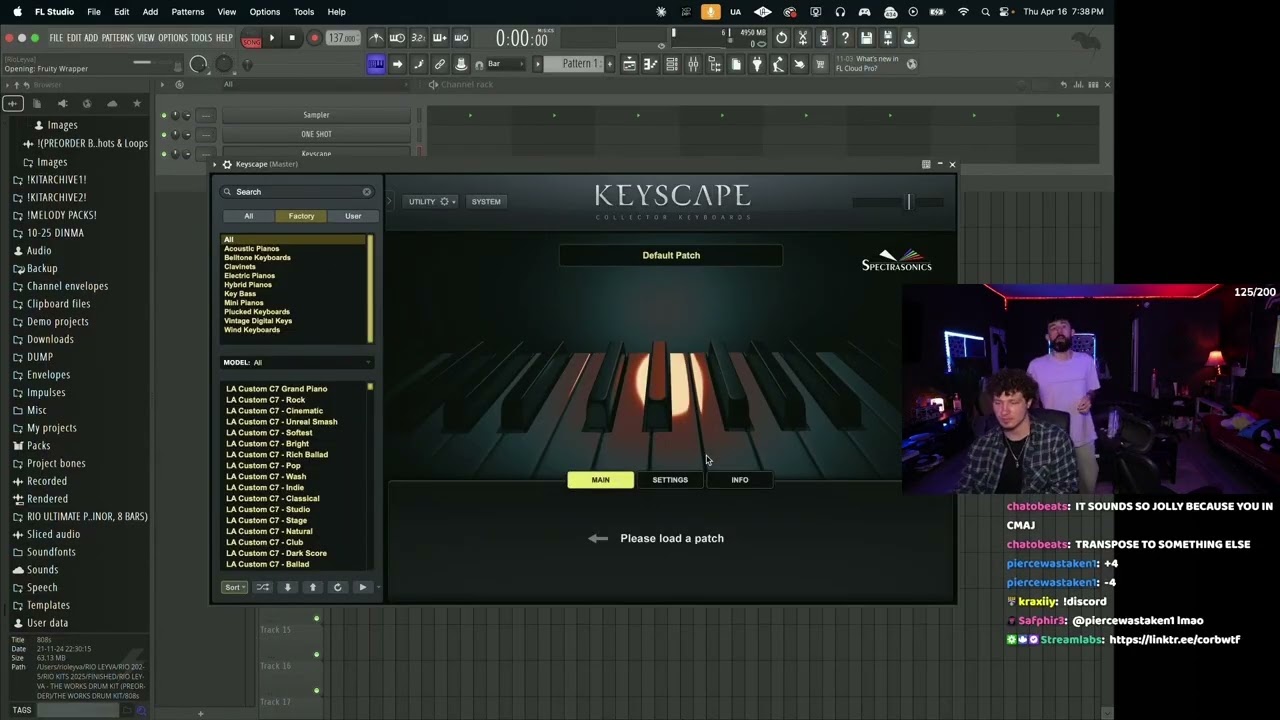
Task: Toggle the blend recording overdub
Action: point(440,38)
